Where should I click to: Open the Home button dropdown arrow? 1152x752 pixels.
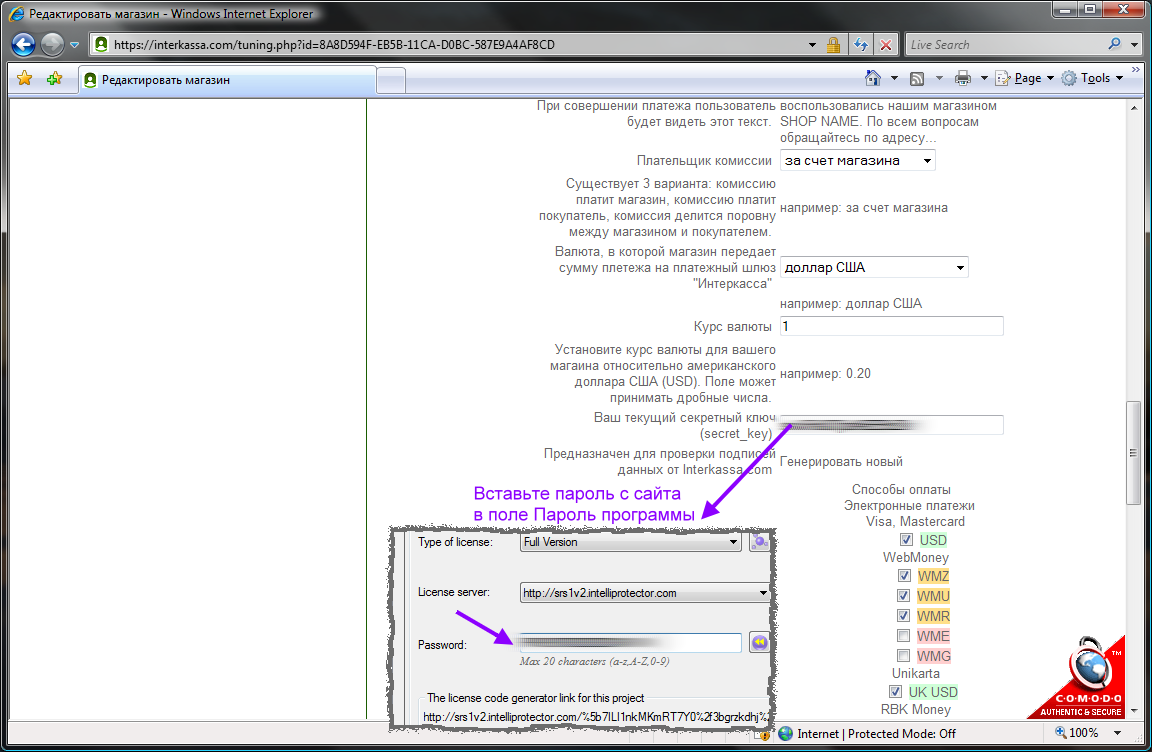click(x=894, y=78)
